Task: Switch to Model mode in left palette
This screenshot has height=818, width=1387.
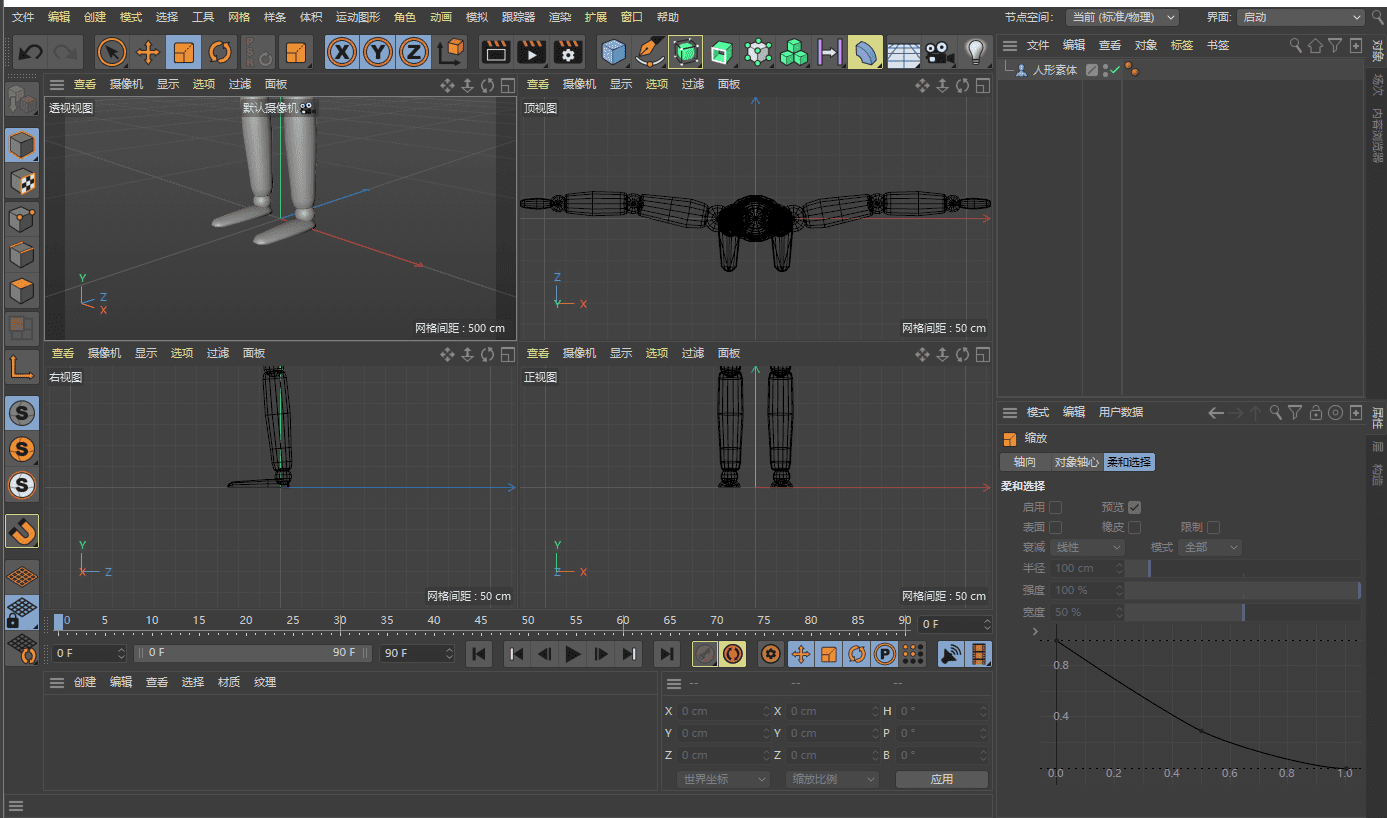Action: click(22, 145)
